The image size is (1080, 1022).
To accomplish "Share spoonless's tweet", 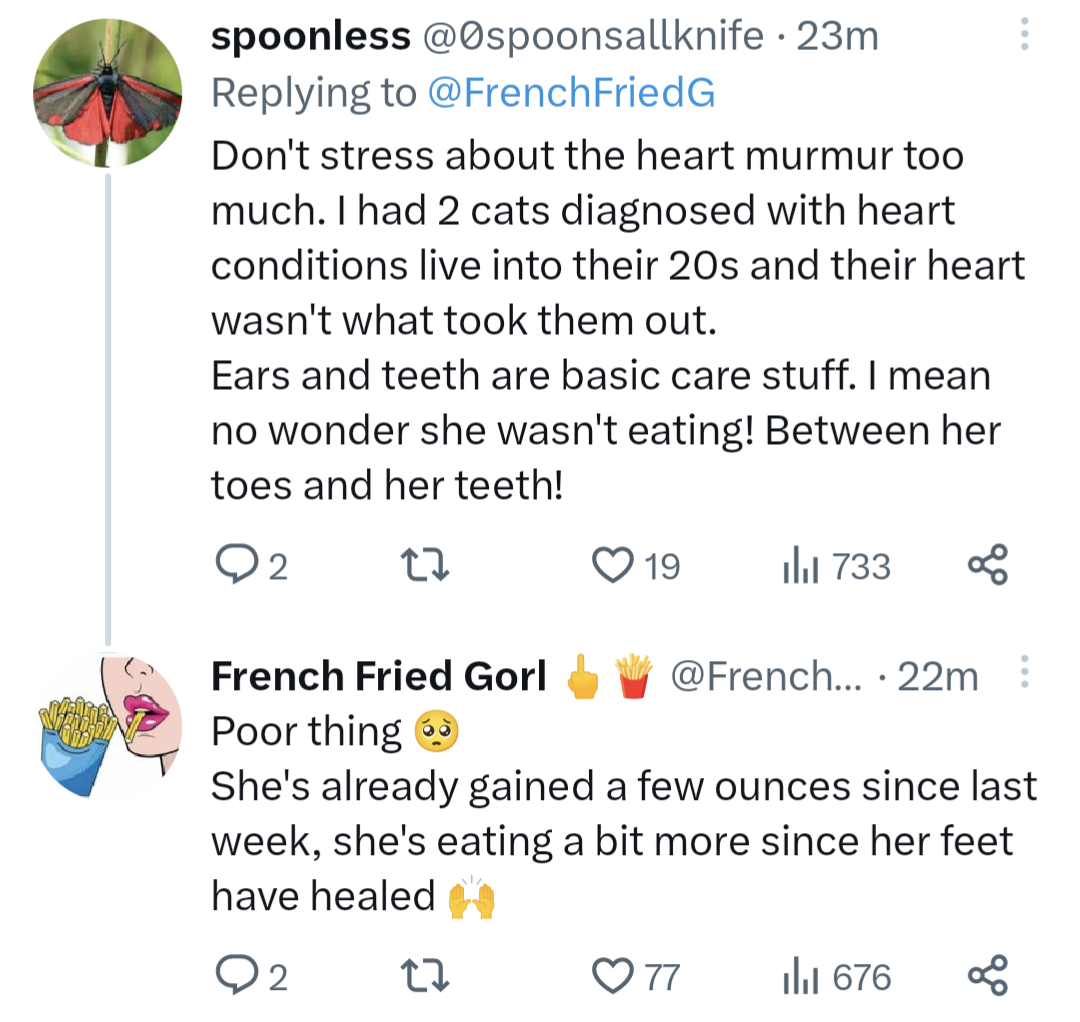I will click(x=988, y=565).
